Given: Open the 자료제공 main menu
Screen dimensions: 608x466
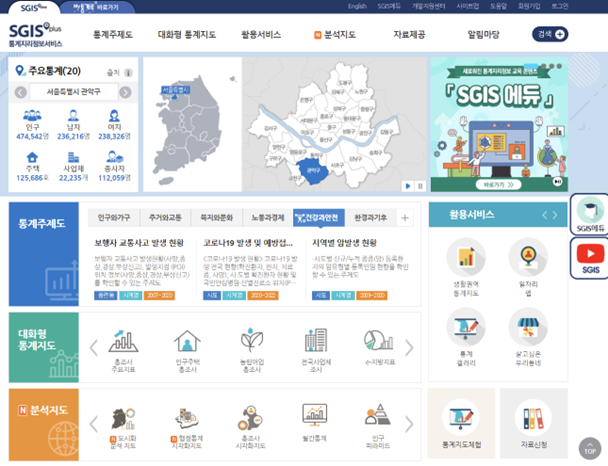Looking at the screenshot, I should (409, 35).
